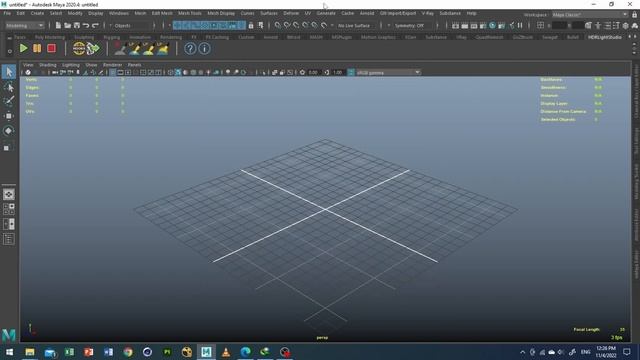Viewport: 640px width, 360px height.
Task: Click the pause Viewport 2.0 icon in status line
Action: click(520, 25)
